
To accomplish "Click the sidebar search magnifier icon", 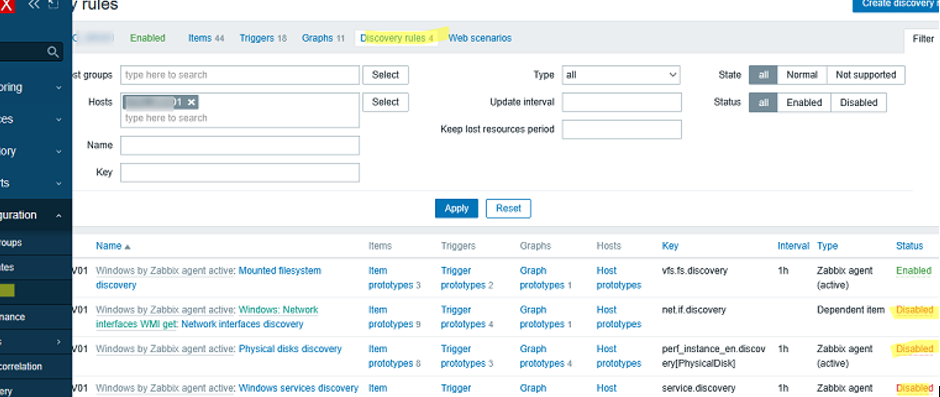I will click(x=53, y=52).
